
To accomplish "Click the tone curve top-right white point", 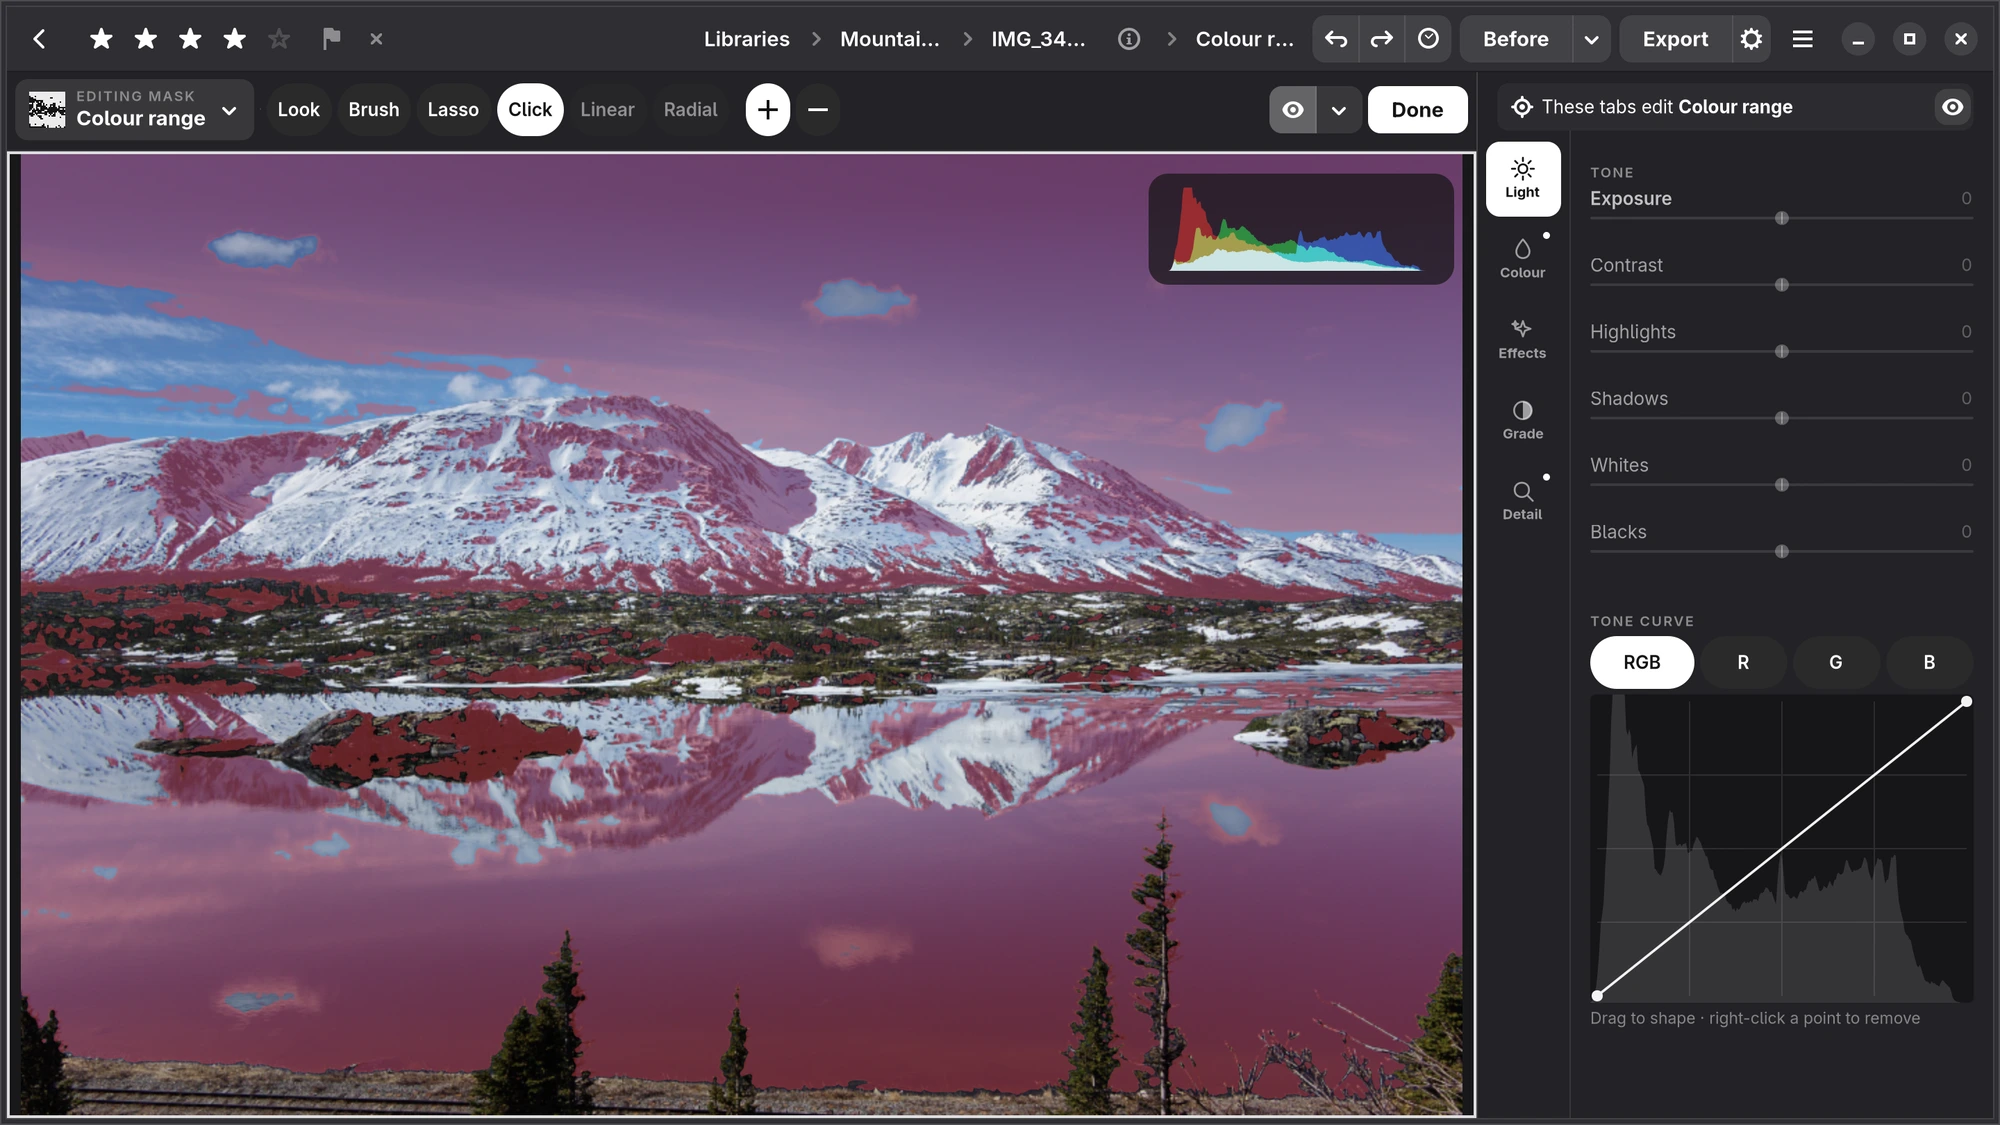I will (1966, 702).
